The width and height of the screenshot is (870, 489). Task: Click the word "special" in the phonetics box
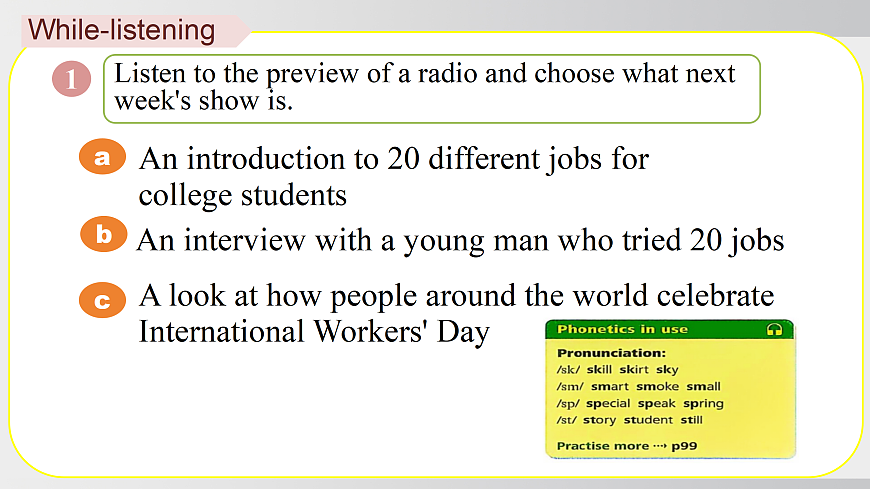point(608,403)
